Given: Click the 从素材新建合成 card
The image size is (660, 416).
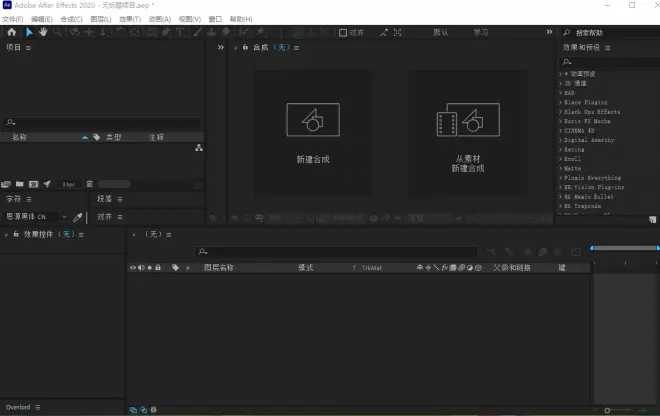Looking at the screenshot, I should point(468,133).
